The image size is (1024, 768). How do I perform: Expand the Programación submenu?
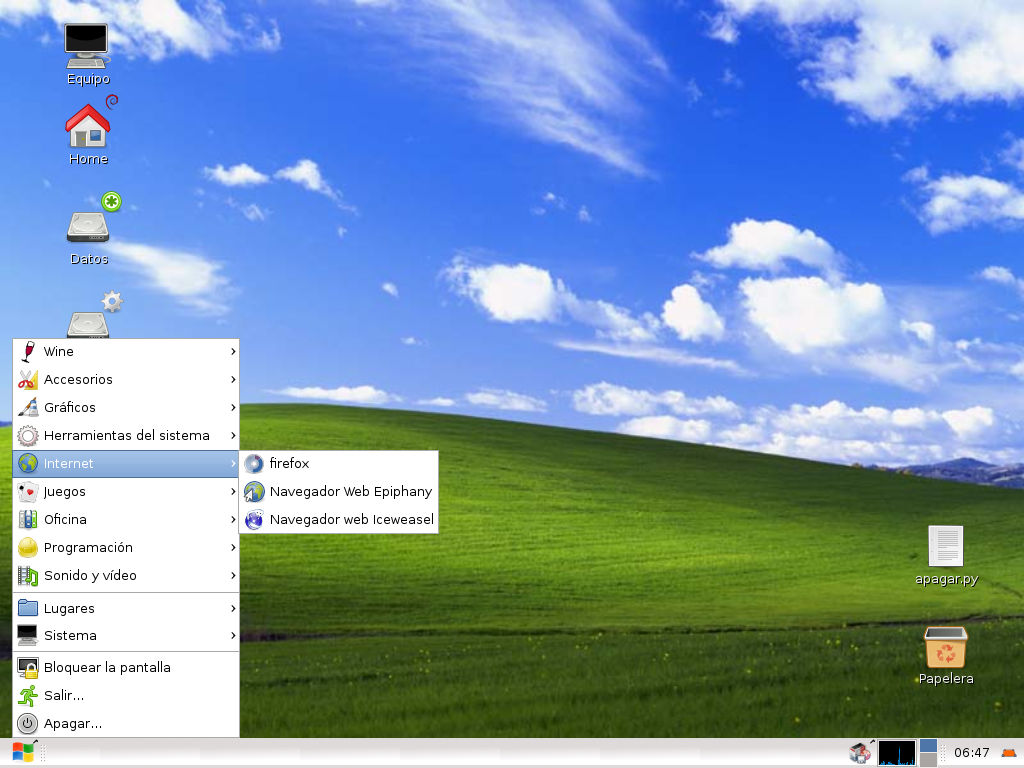(x=126, y=547)
